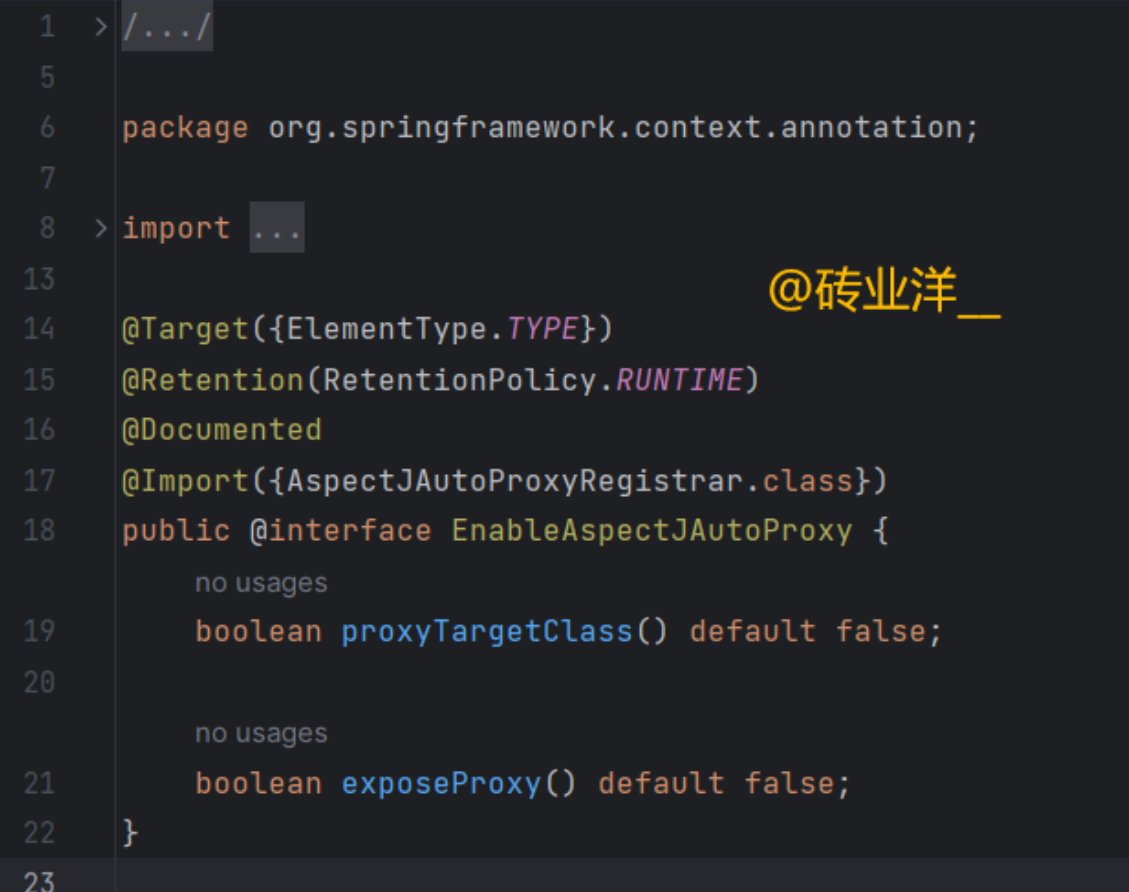Click the @Target annotation
The height and width of the screenshot is (892, 1129).
[185, 329]
